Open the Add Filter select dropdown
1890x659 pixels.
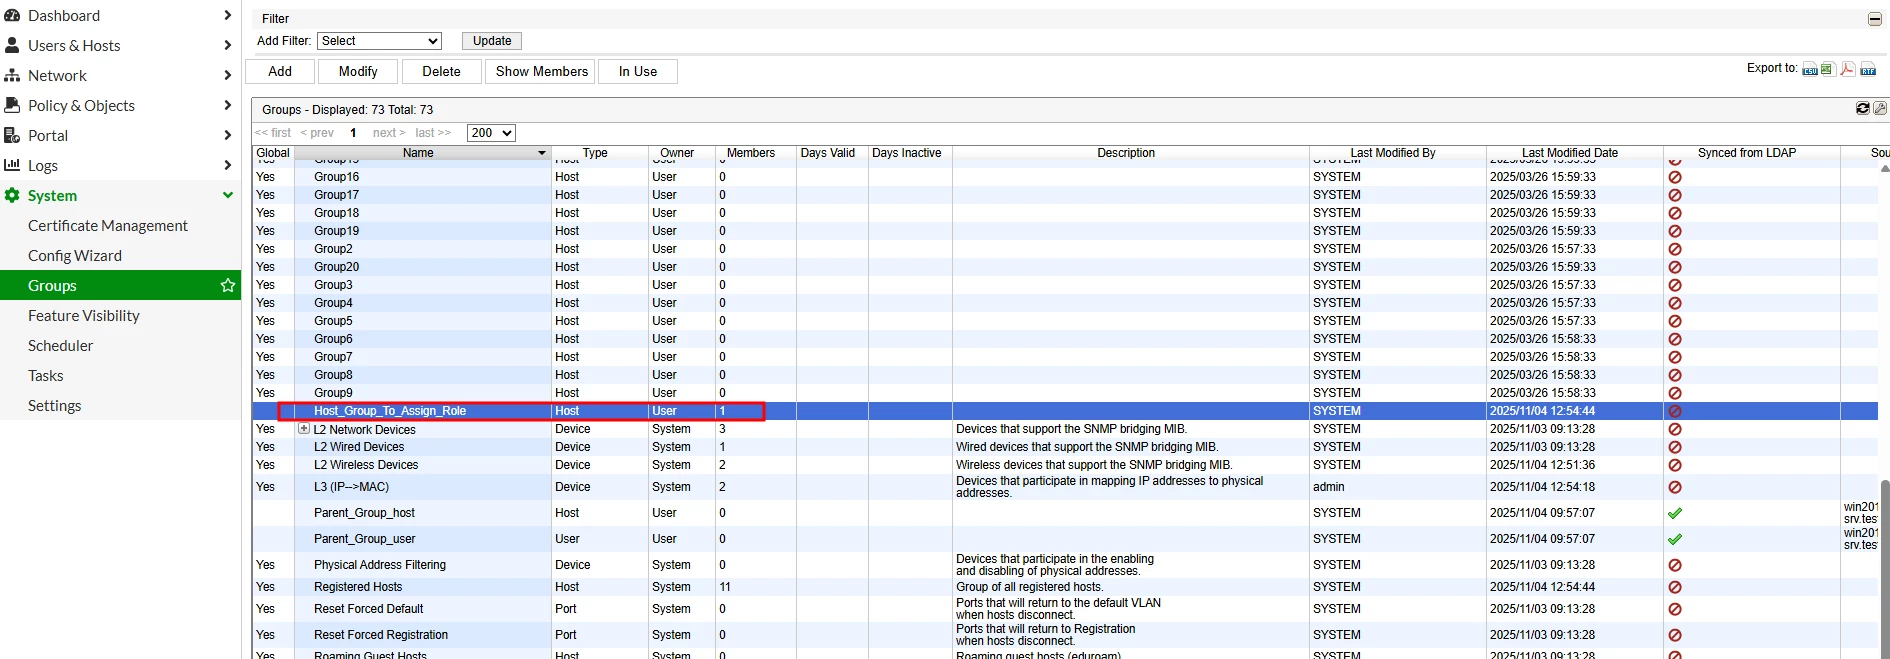[379, 41]
